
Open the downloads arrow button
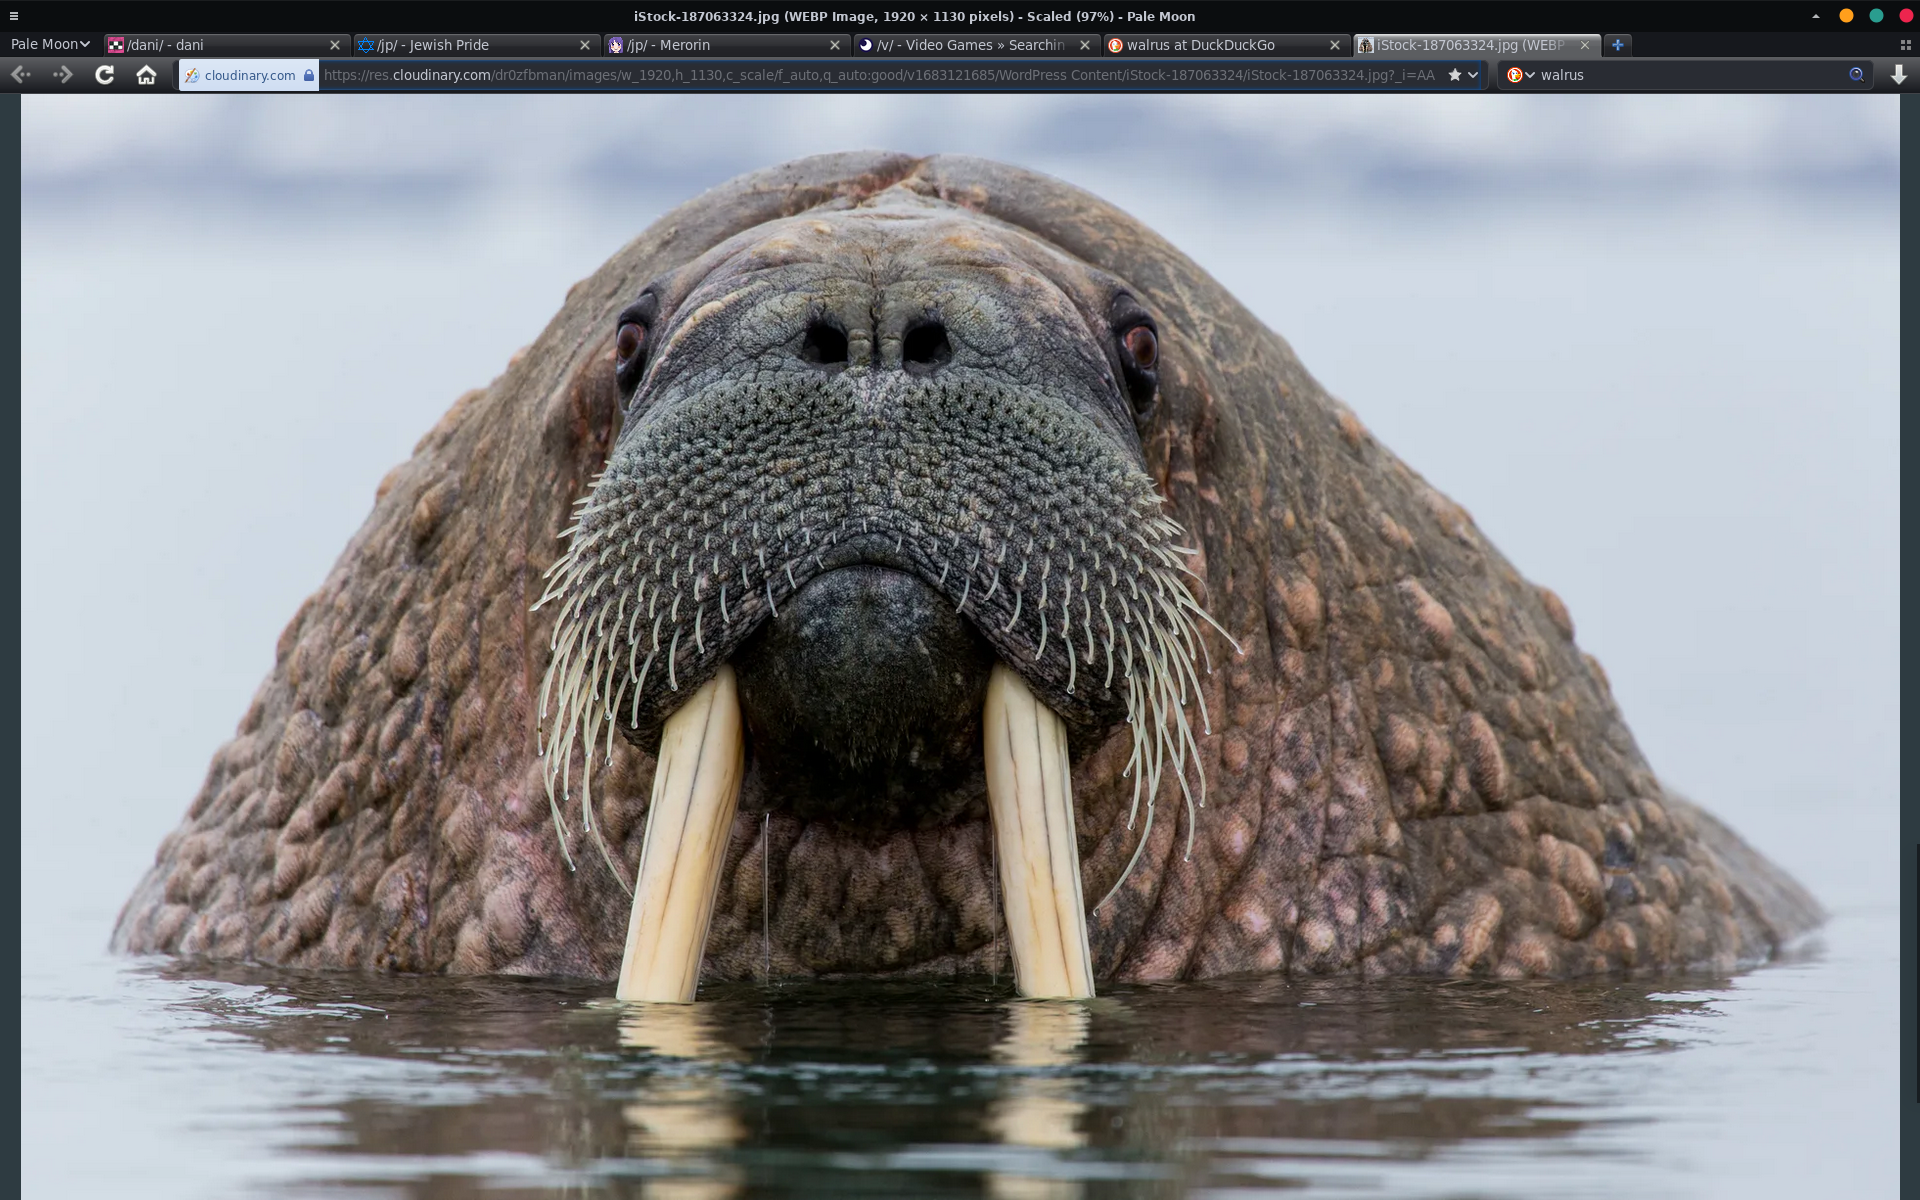tap(1898, 75)
